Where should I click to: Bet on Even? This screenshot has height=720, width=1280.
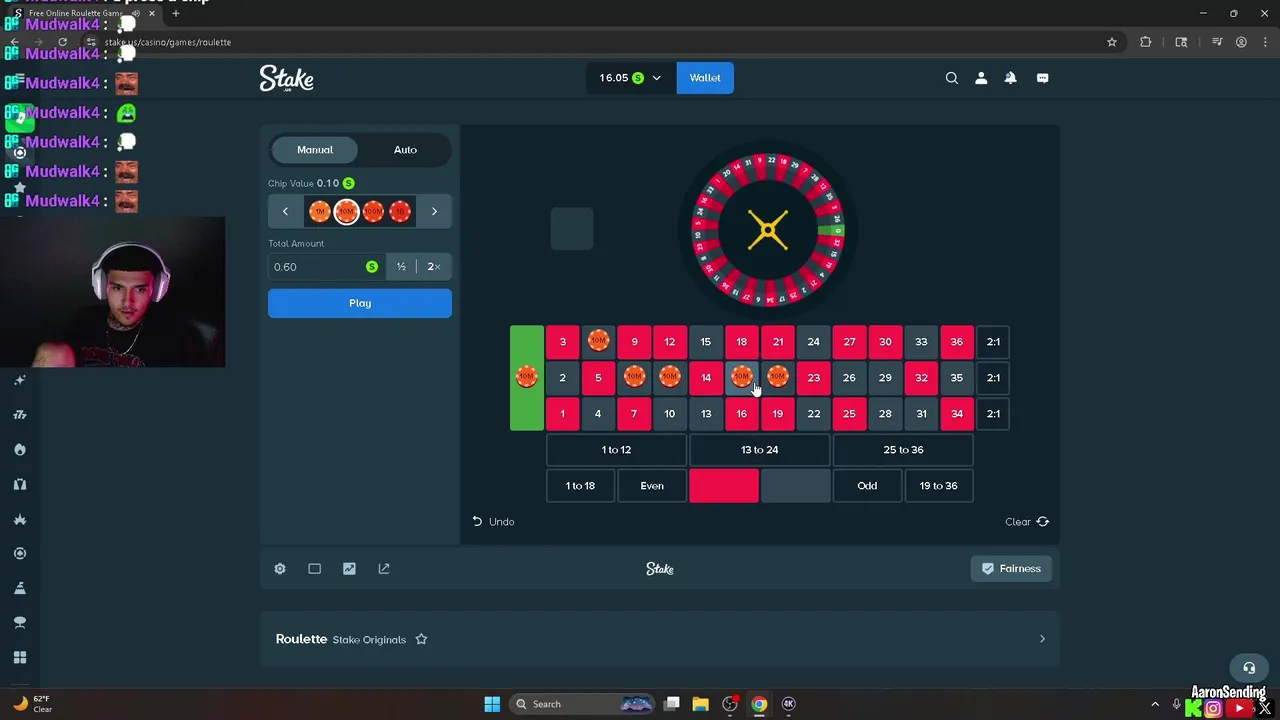click(652, 486)
